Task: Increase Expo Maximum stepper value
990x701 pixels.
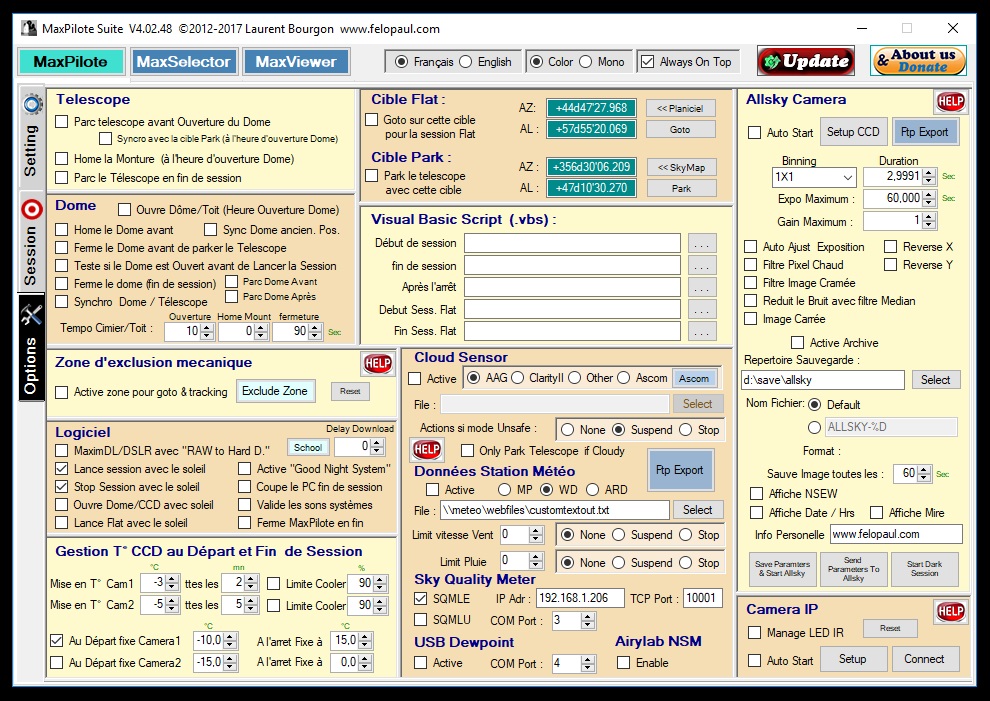Action: click(x=929, y=195)
